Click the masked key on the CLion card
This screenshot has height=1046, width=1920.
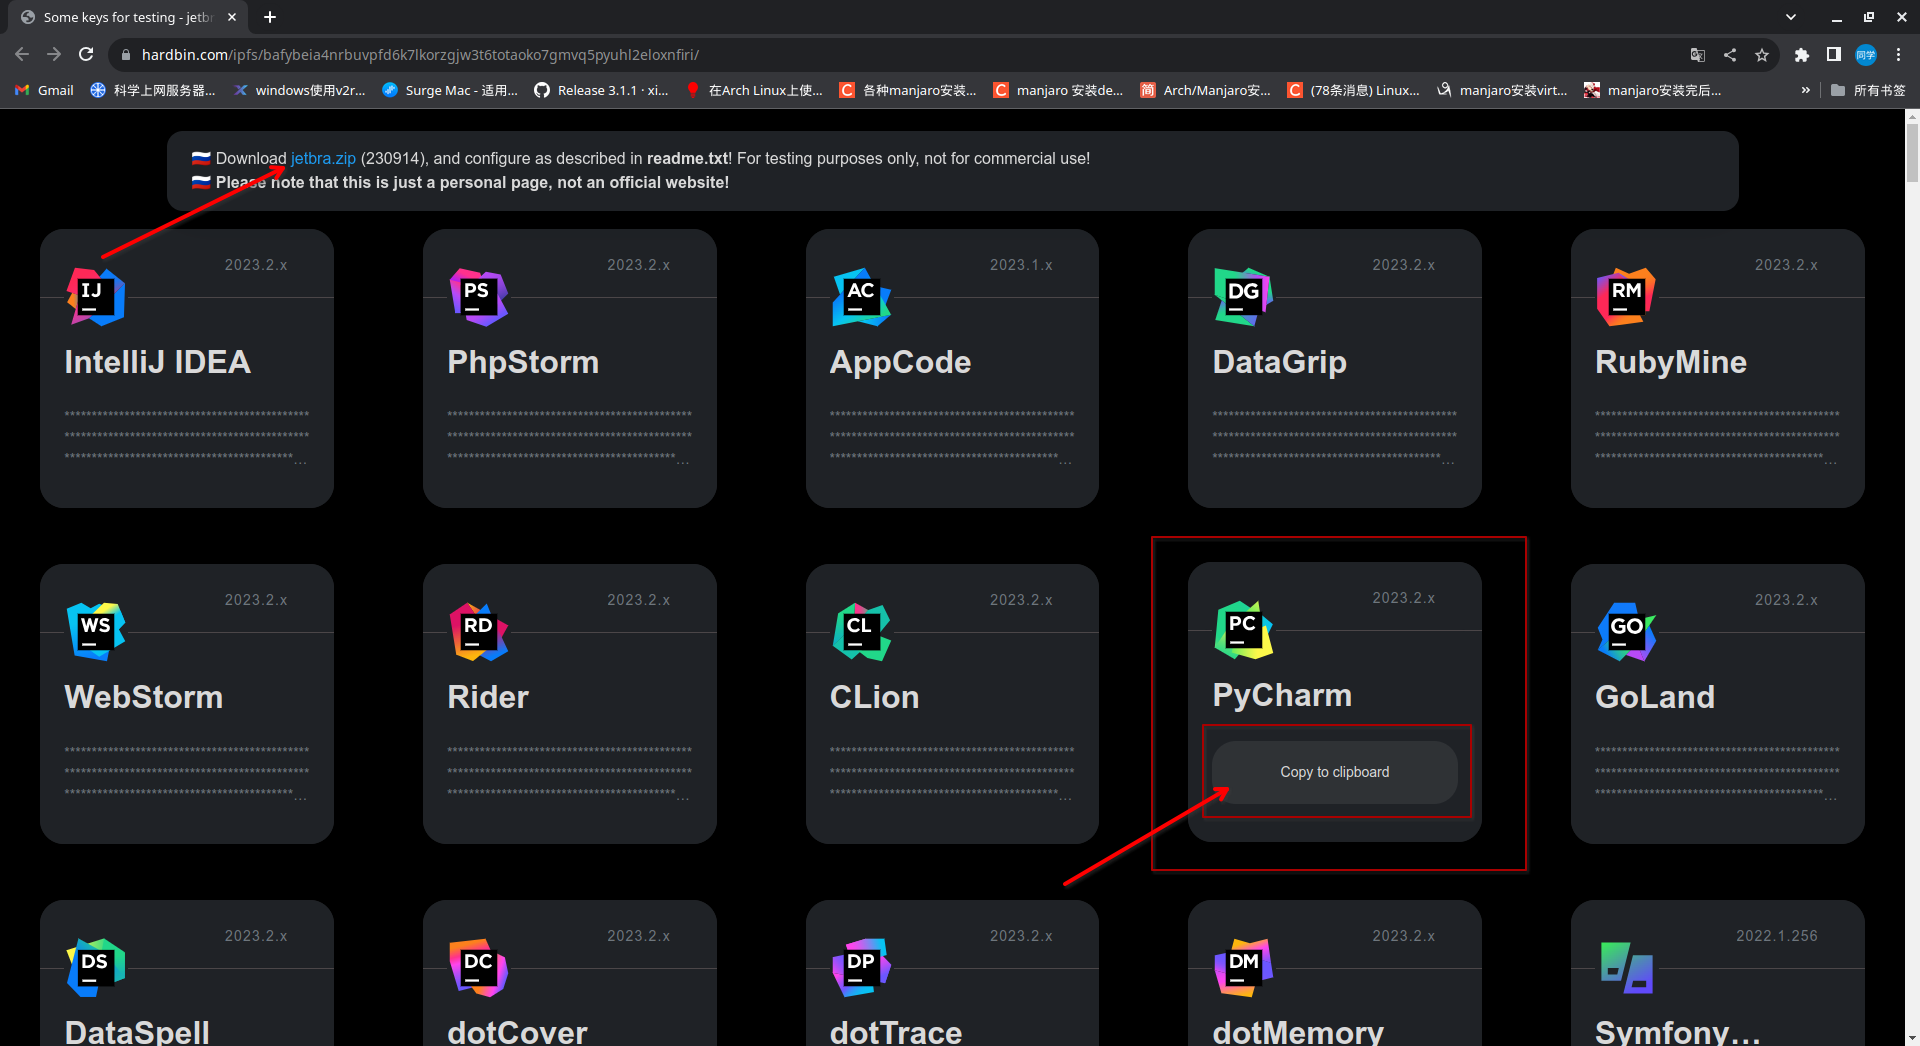pos(952,774)
